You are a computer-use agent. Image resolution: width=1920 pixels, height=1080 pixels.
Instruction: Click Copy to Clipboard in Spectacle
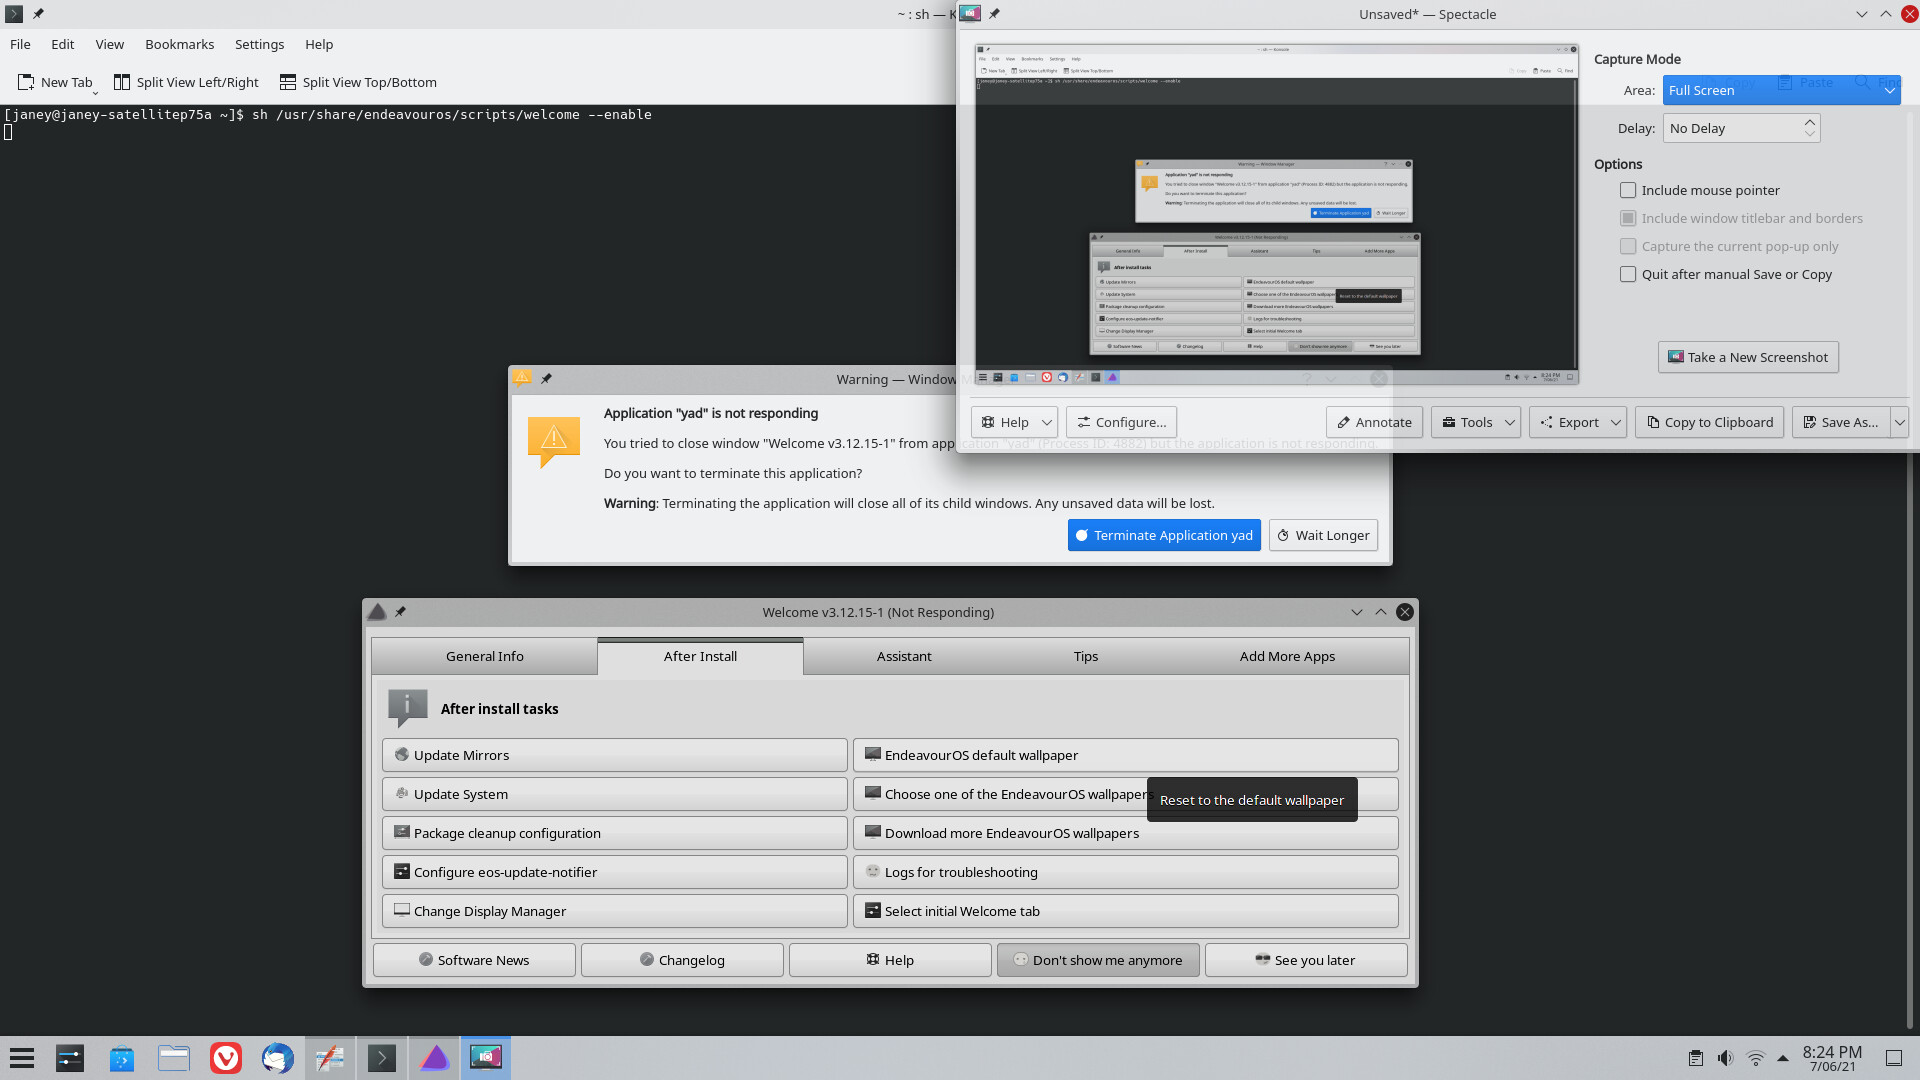(x=1709, y=421)
